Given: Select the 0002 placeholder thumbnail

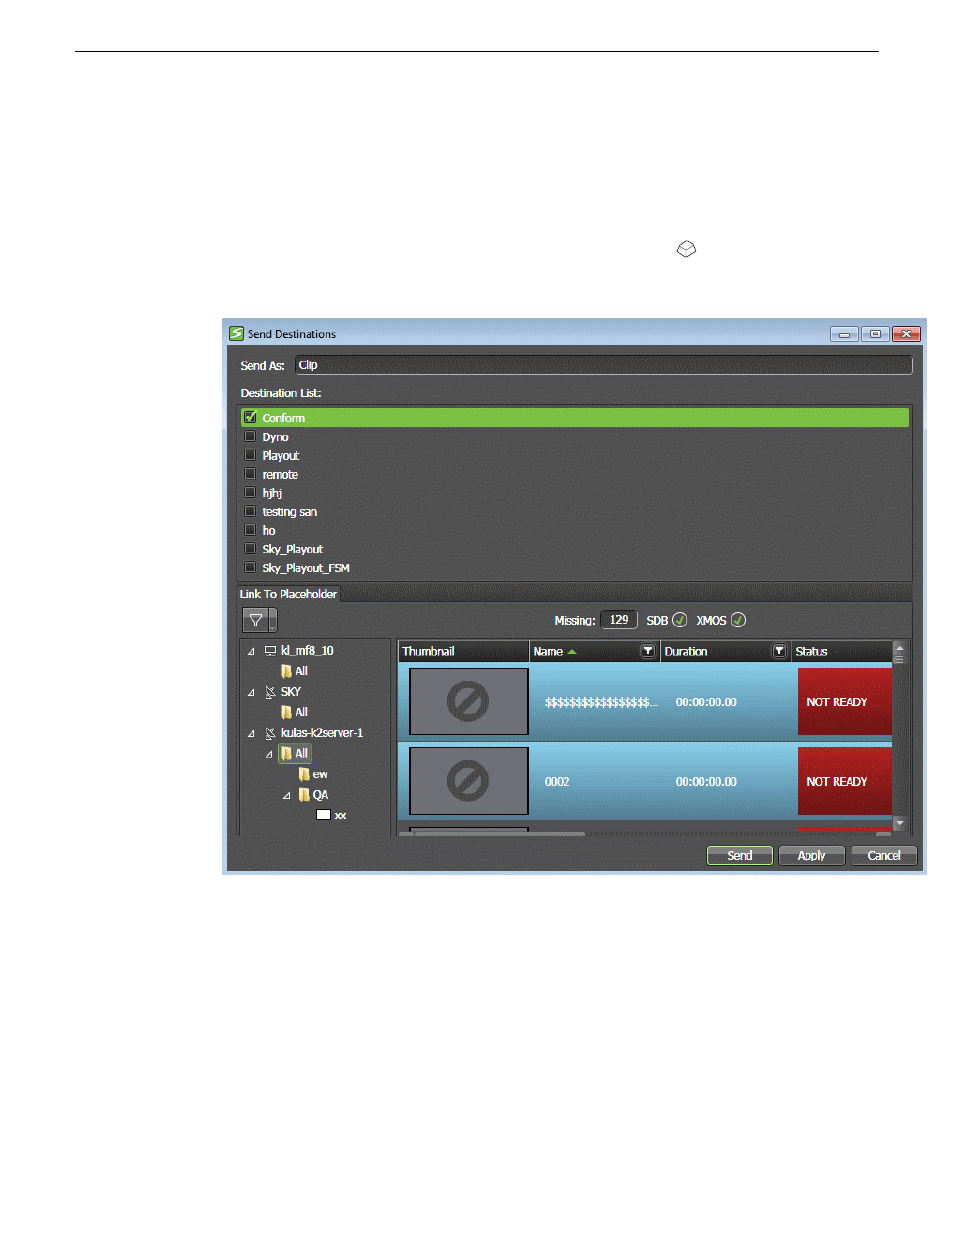Looking at the screenshot, I should (468, 781).
